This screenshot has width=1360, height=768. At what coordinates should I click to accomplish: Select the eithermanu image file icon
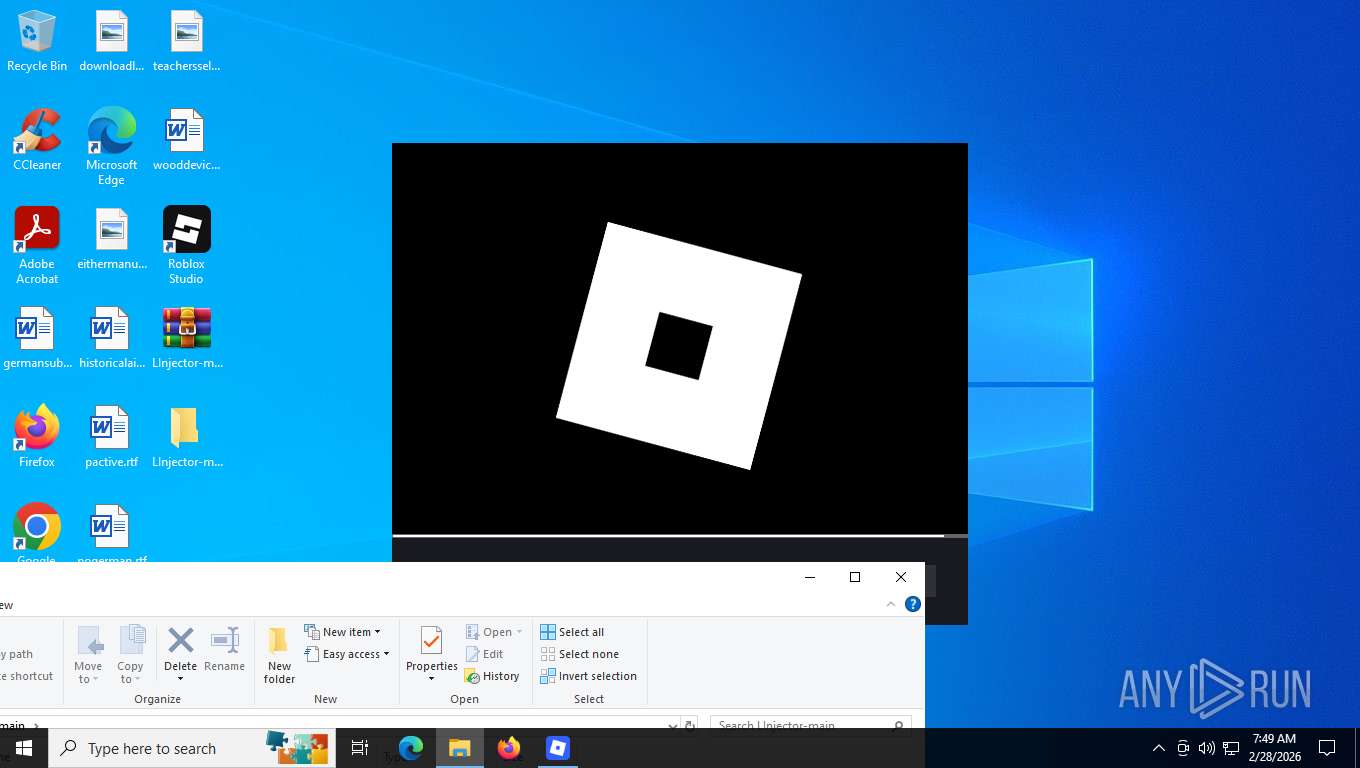click(111, 239)
